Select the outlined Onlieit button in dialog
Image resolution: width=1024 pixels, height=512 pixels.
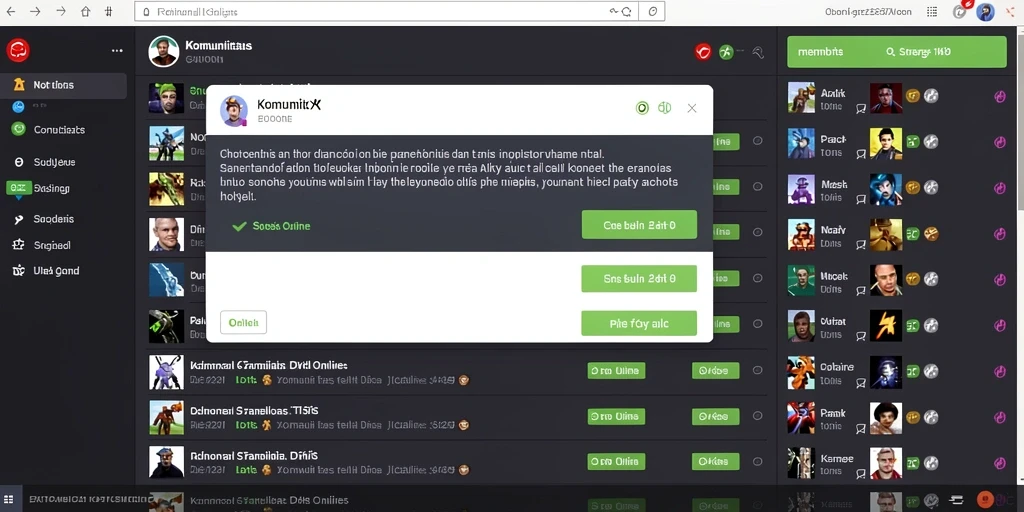(244, 323)
